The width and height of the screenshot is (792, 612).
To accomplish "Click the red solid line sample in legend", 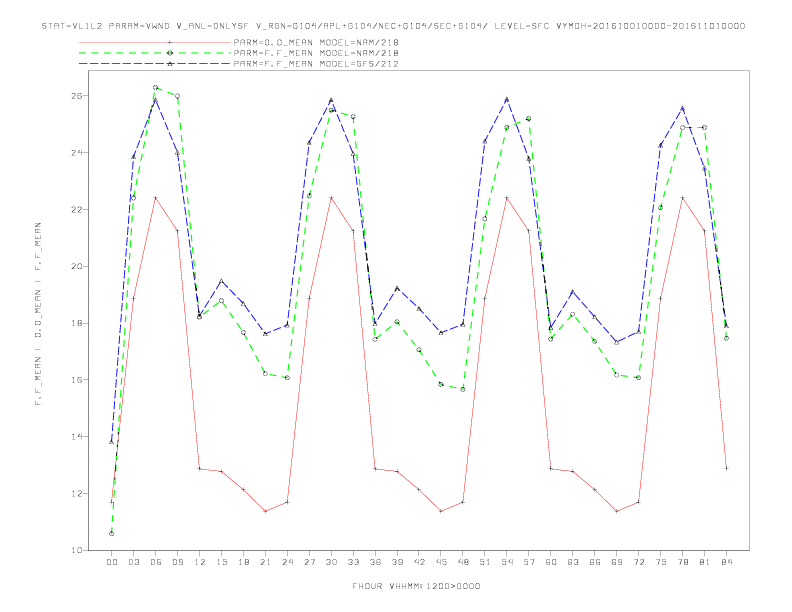I will click(x=155, y=42).
